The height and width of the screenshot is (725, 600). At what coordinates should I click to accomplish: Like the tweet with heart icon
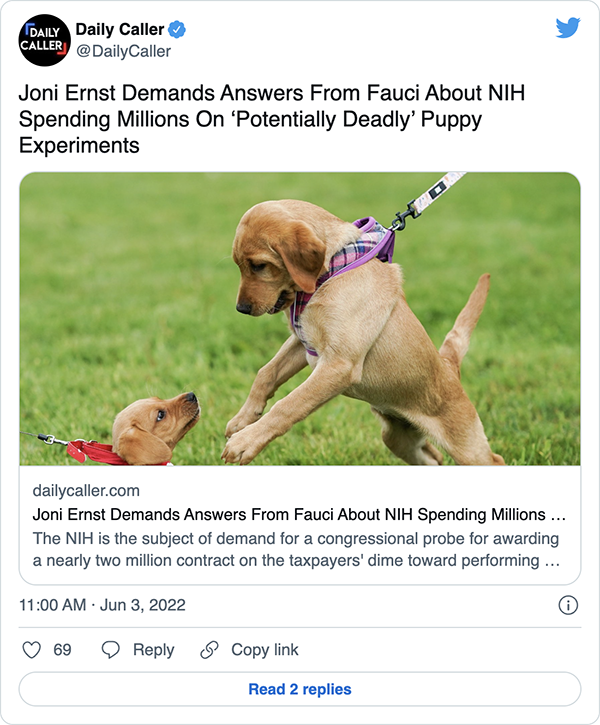pyautogui.click(x=32, y=650)
